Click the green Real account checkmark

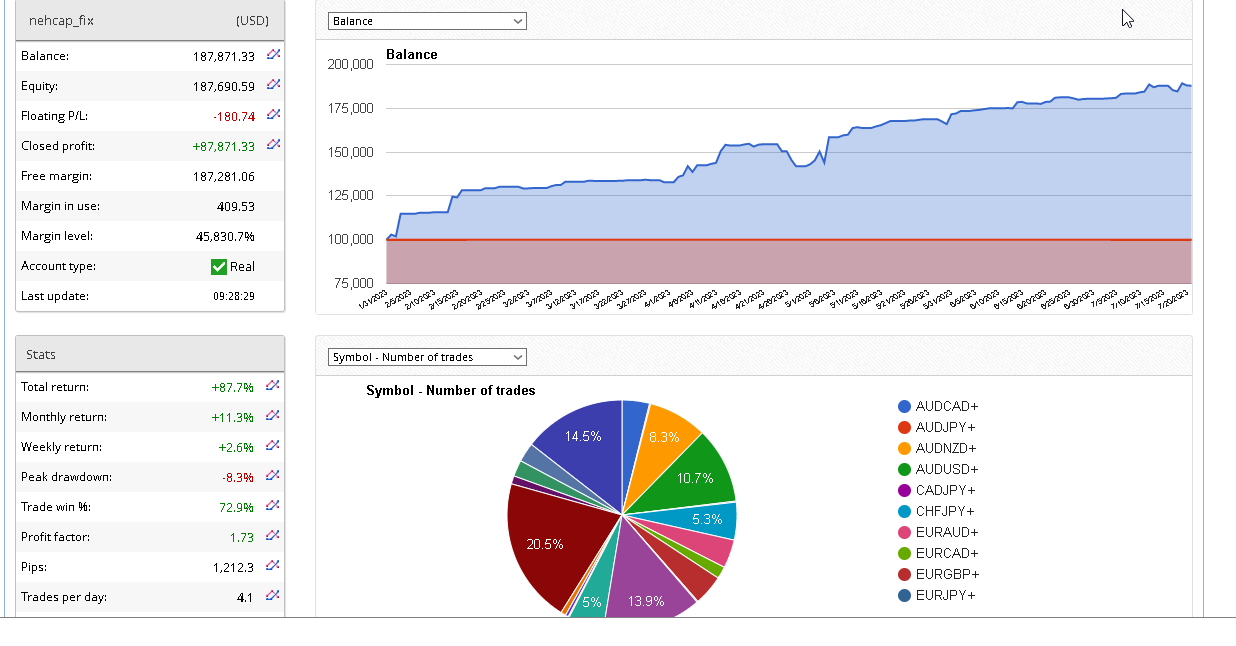tap(219, 266)
